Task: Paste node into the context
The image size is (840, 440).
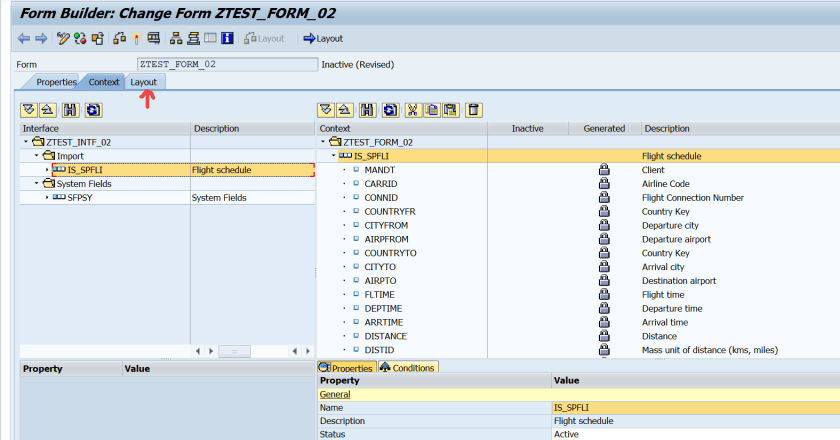Action: (x=451, y=110)
